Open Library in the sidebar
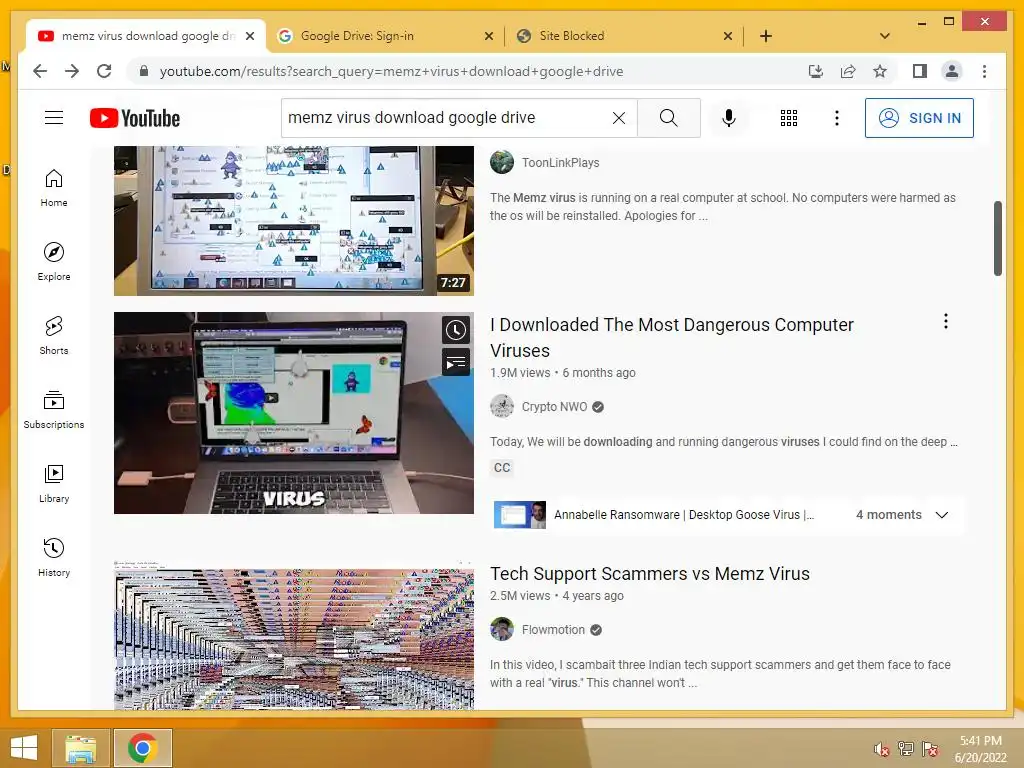This screenshot has width=1024, height=768. [x=54, y=483]
